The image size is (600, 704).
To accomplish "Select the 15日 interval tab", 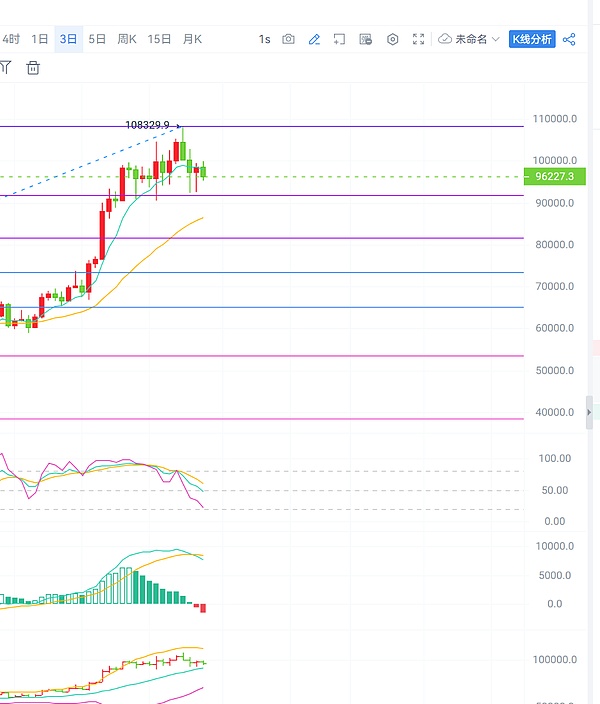I will pos(159,39).
